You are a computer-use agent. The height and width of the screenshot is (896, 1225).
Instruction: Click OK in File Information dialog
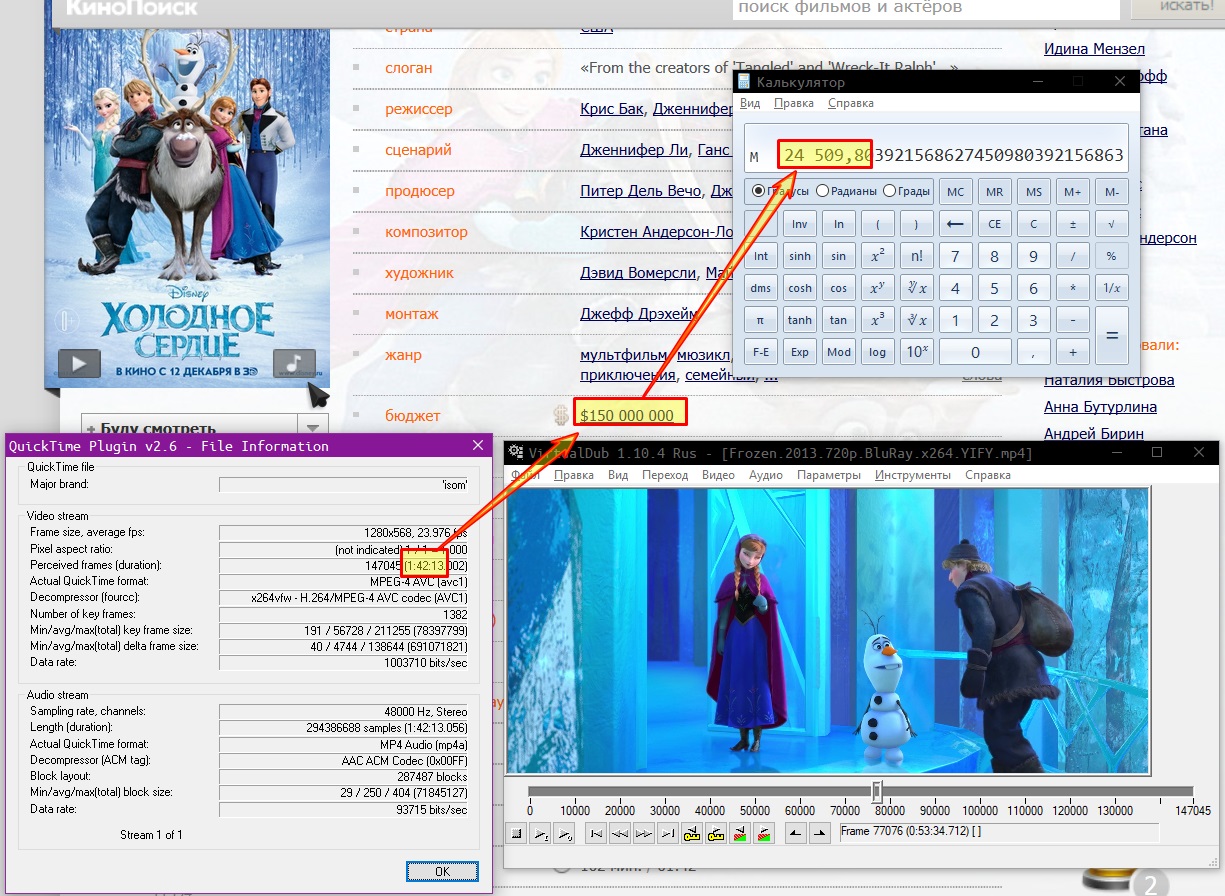pos(442,872)
